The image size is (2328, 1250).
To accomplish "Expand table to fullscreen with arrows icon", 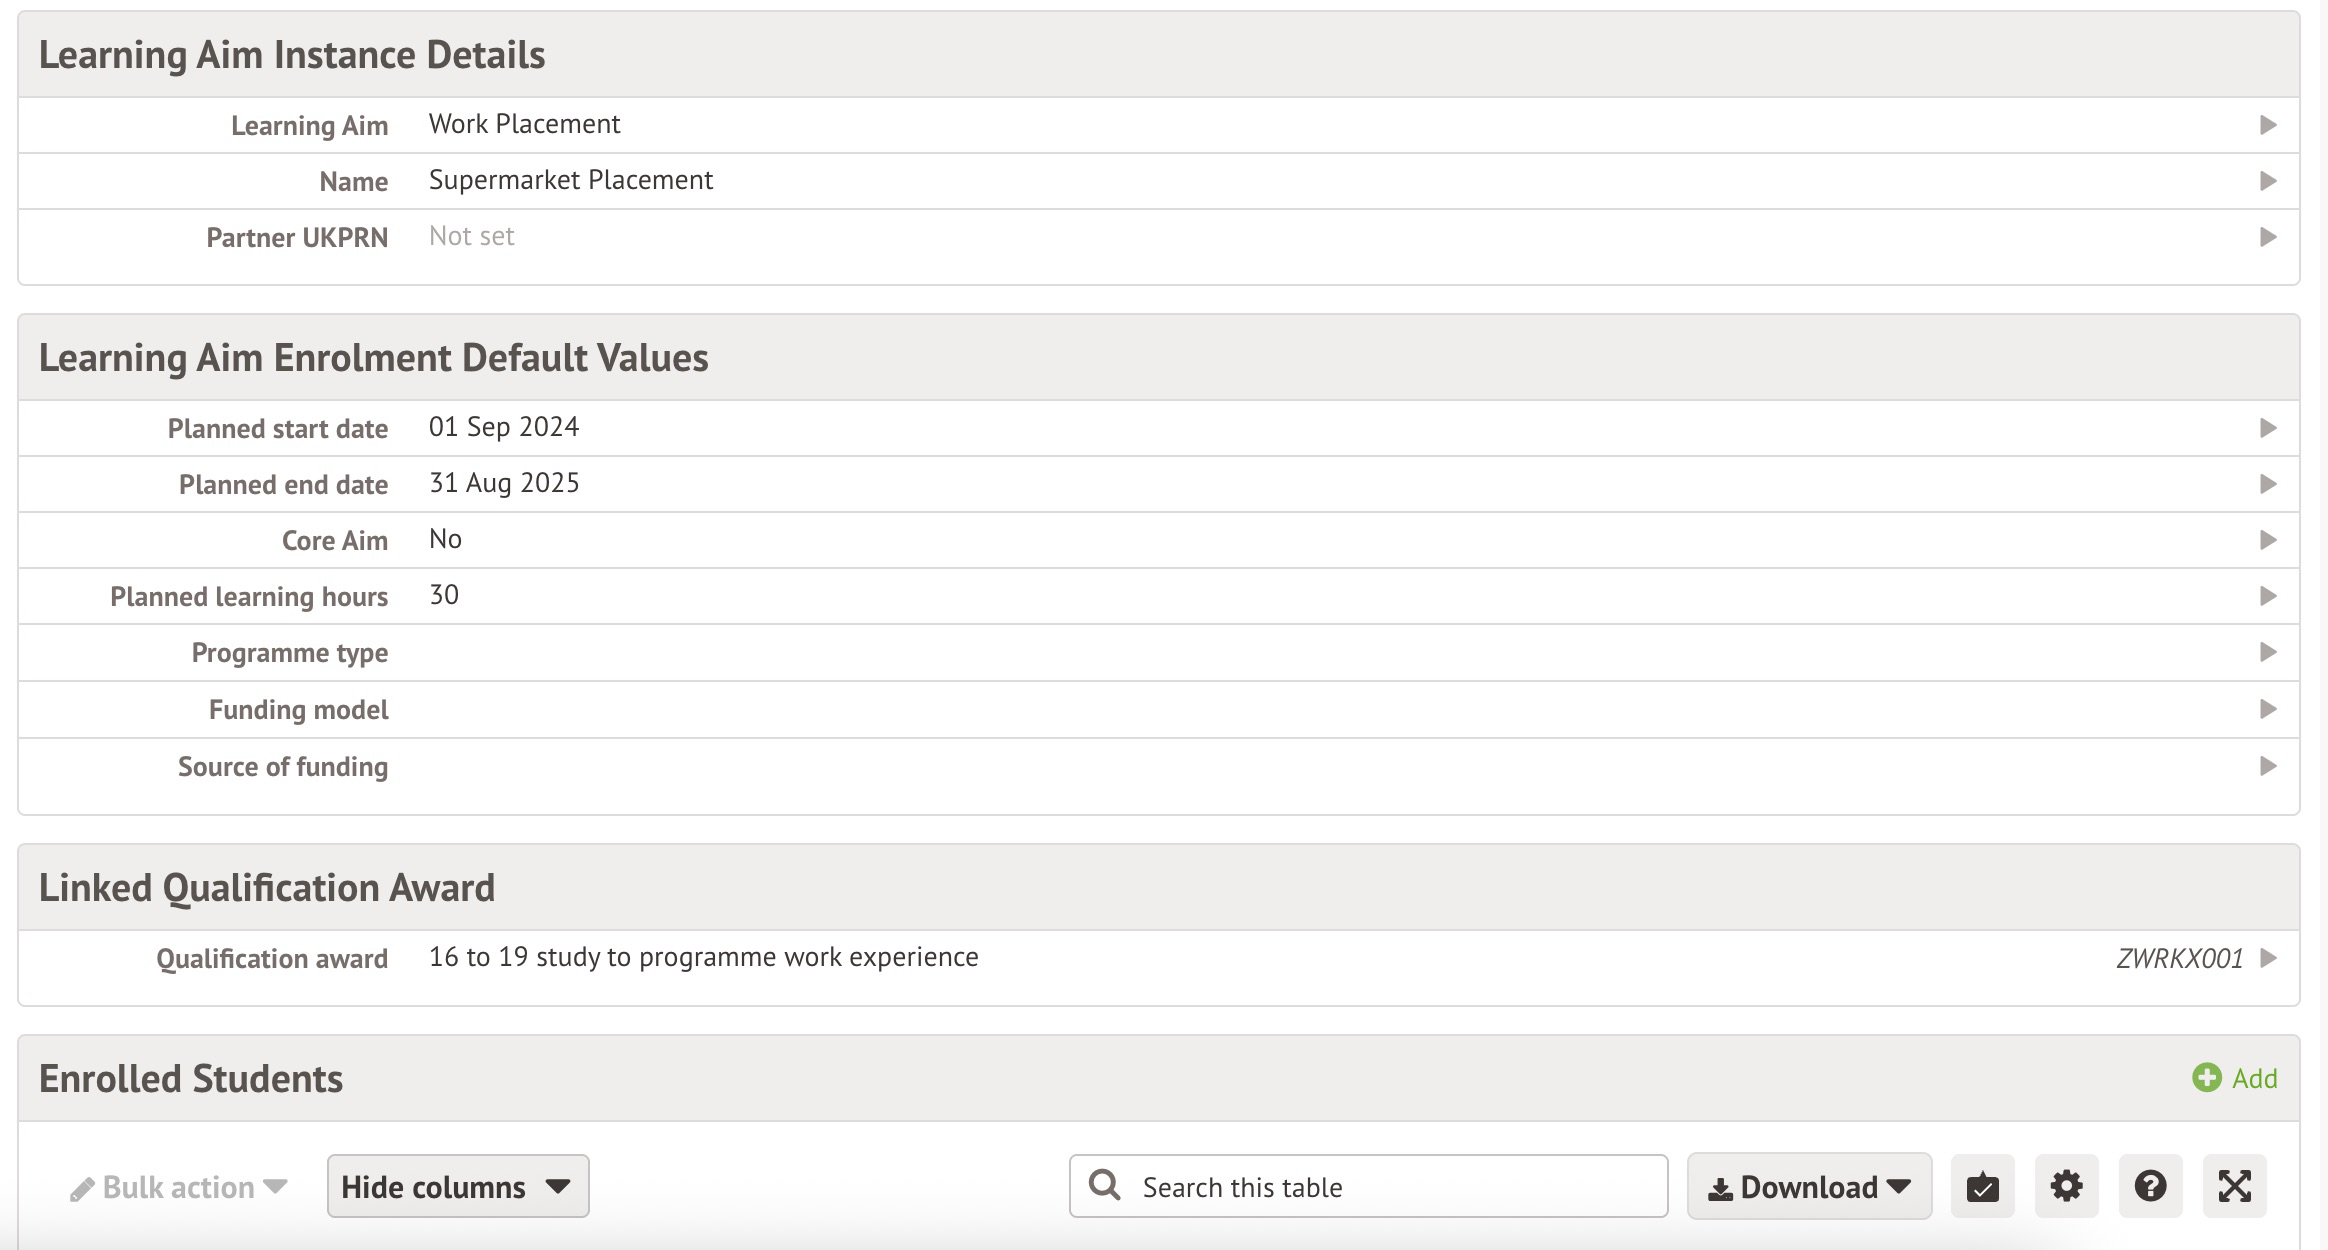I will (x=2234, y=1187).
